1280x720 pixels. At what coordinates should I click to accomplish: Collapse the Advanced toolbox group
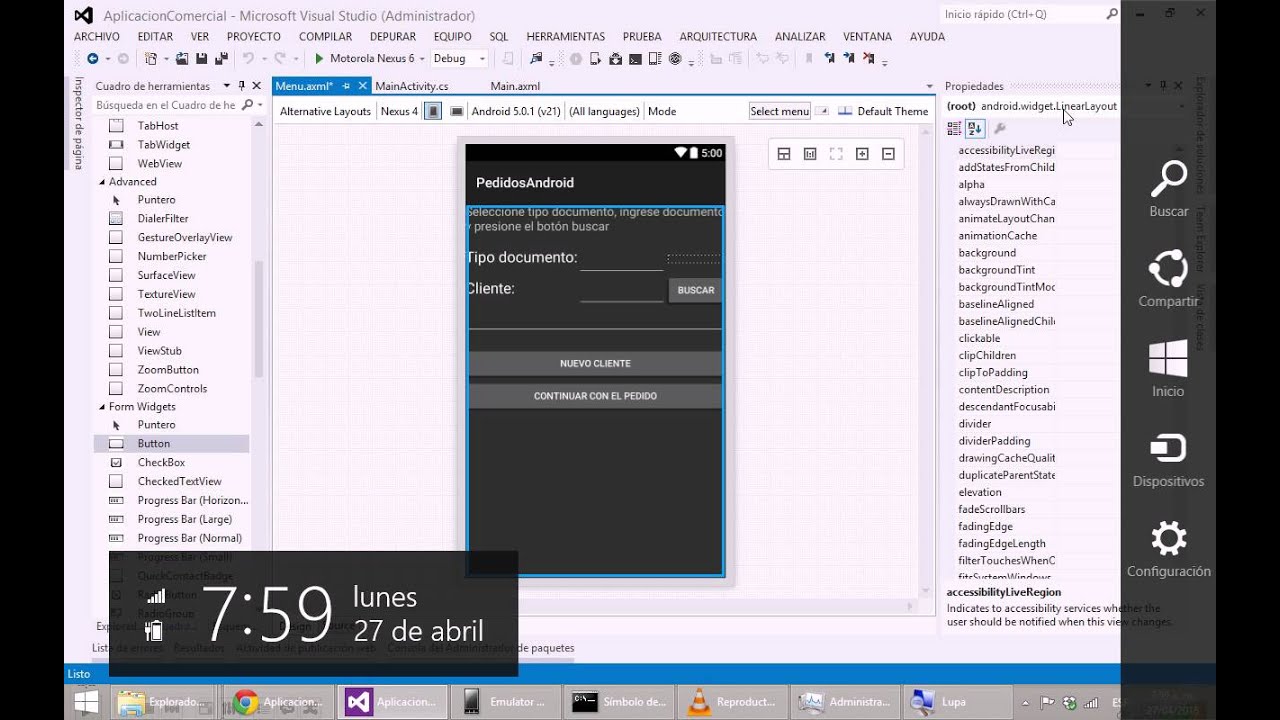[102, 182]
